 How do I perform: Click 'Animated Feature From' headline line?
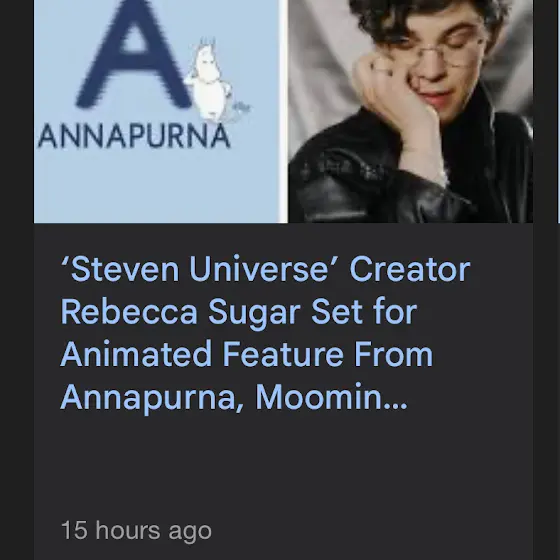[x=246, y=354]
